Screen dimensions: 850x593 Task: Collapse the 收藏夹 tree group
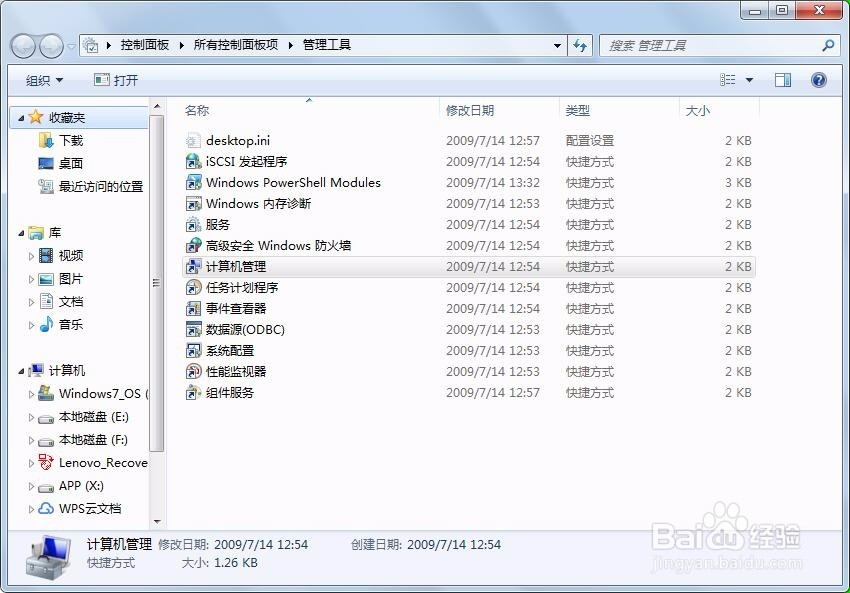pyautogui.click(x=21, y=118)
